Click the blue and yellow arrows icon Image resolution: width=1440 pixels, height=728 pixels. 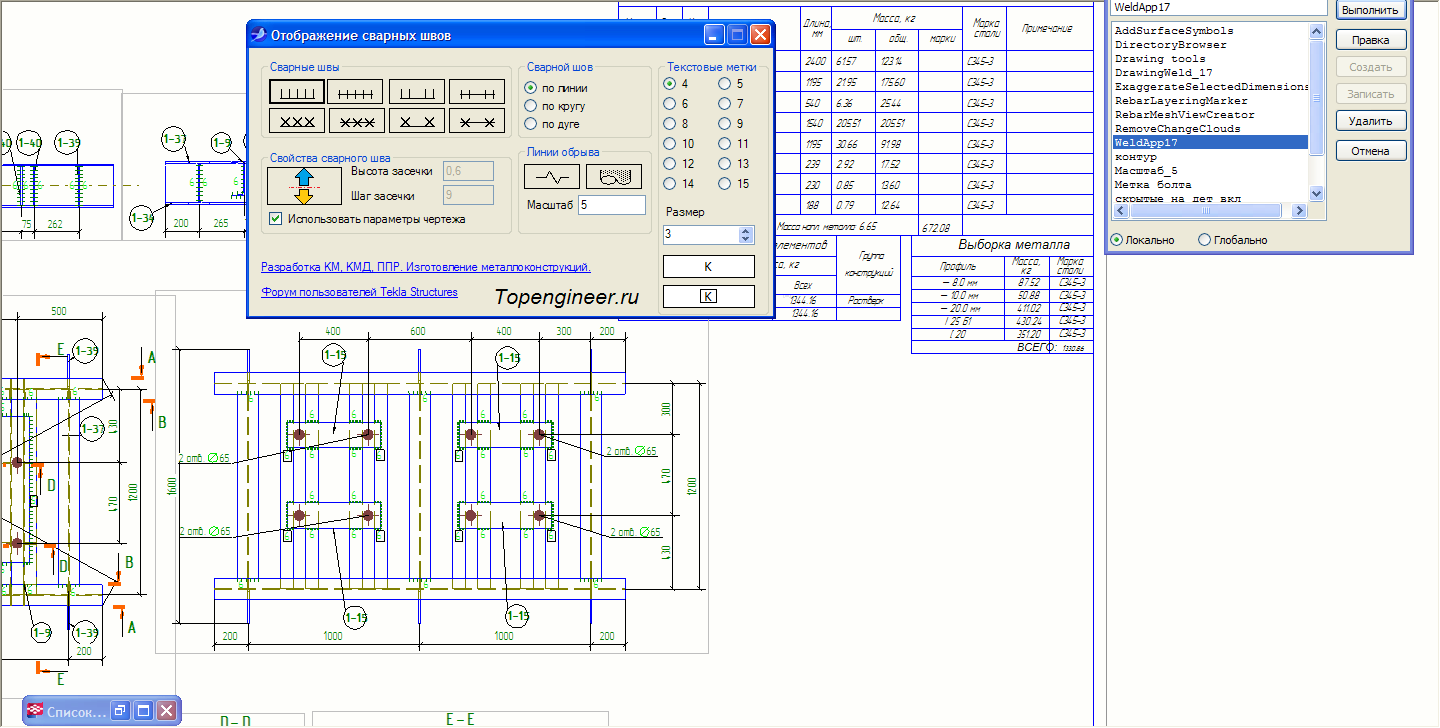pyautogui.click(x=304, y=186)
